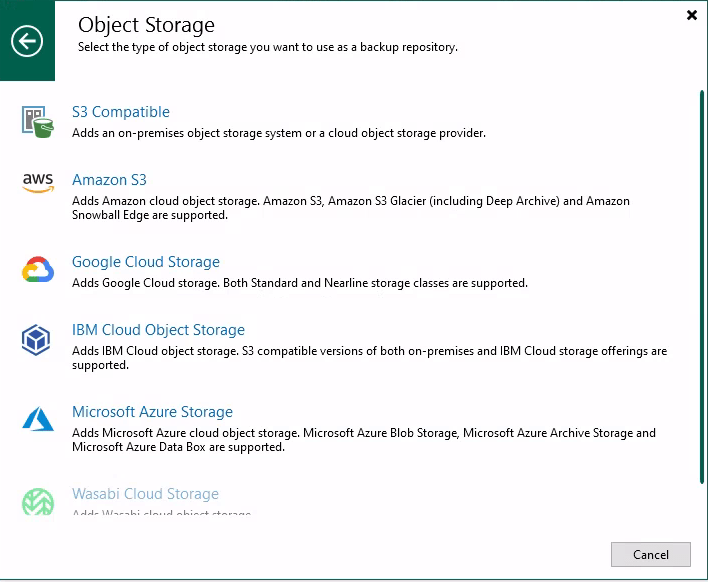
Task: Close the Object Storage dialog
Action: [691, 15]
